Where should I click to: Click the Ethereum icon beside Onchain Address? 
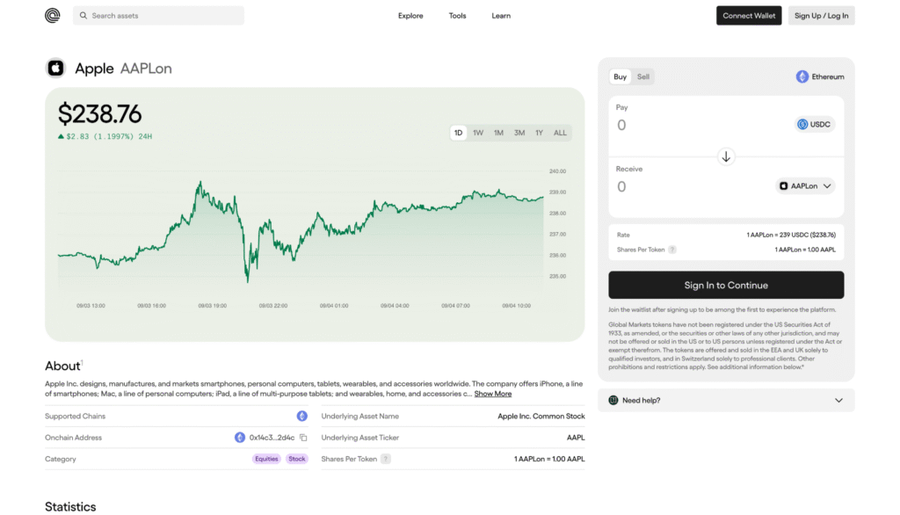tap(240, 437)
